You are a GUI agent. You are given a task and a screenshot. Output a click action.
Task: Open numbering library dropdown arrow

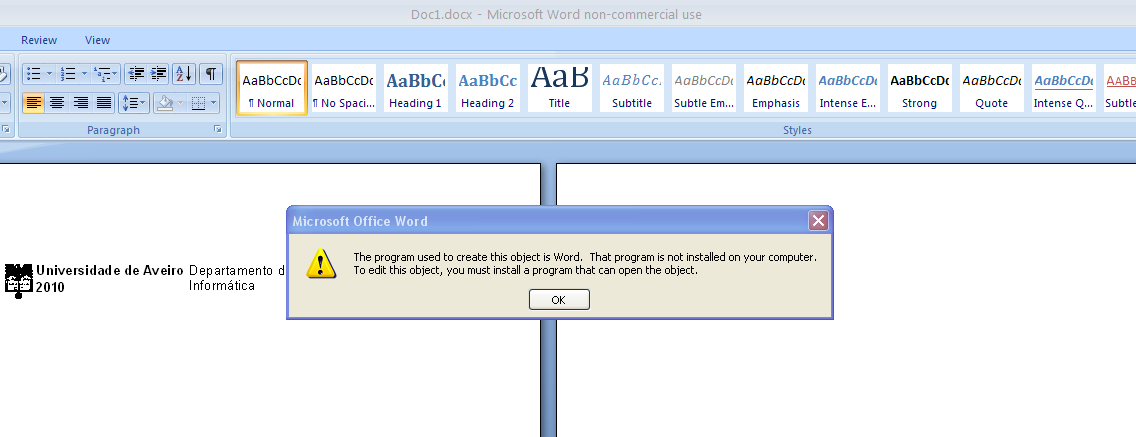pos(85,73)
